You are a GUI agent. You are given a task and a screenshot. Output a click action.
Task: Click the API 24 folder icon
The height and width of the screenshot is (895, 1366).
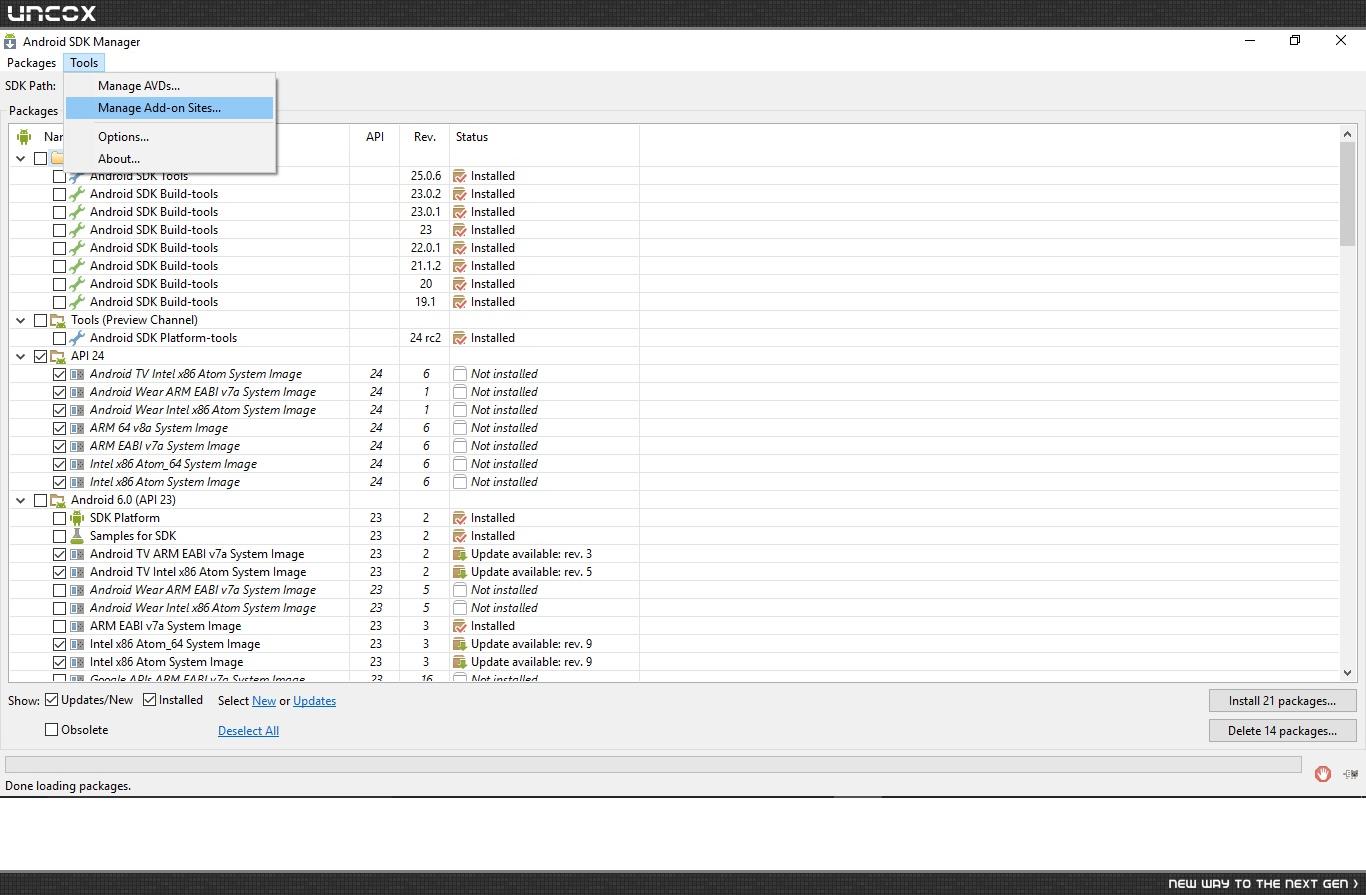[x=58, y=356]
